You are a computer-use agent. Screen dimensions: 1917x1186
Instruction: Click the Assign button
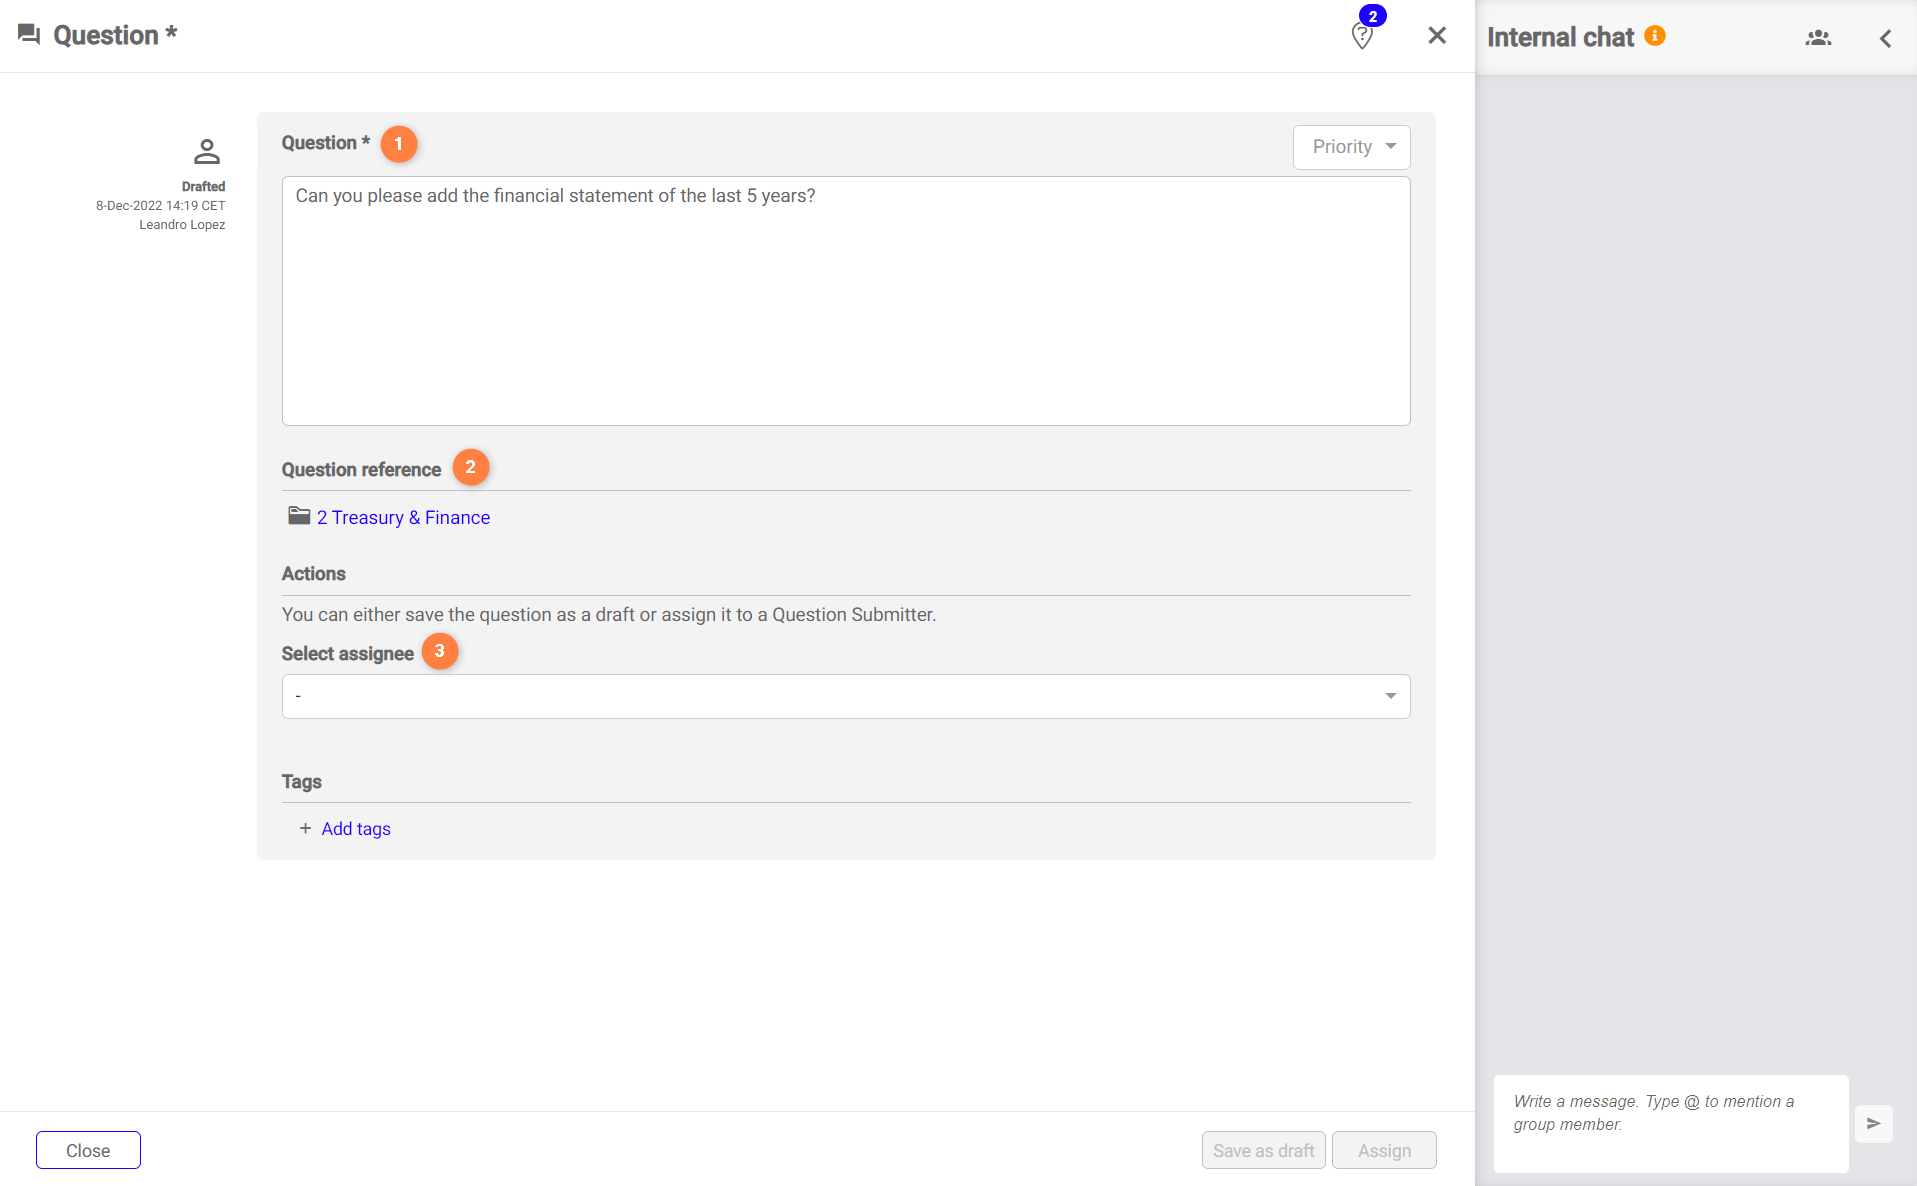[x=1383, y=1150]
